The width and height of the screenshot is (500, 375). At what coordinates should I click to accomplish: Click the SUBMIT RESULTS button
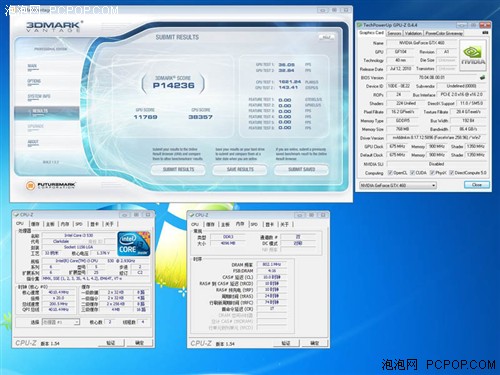[178, 170]
